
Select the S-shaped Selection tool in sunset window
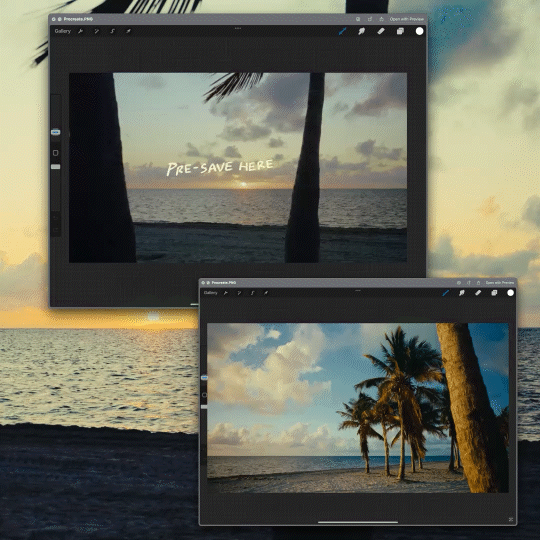[x=112, y=31]
